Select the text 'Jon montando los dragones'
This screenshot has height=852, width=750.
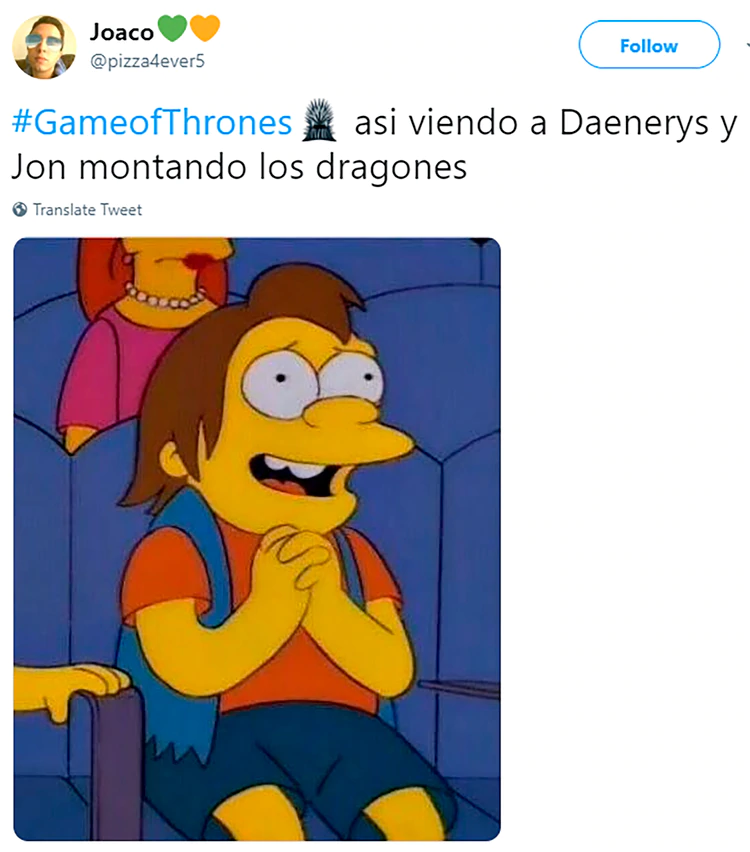[x=239, y=167]
